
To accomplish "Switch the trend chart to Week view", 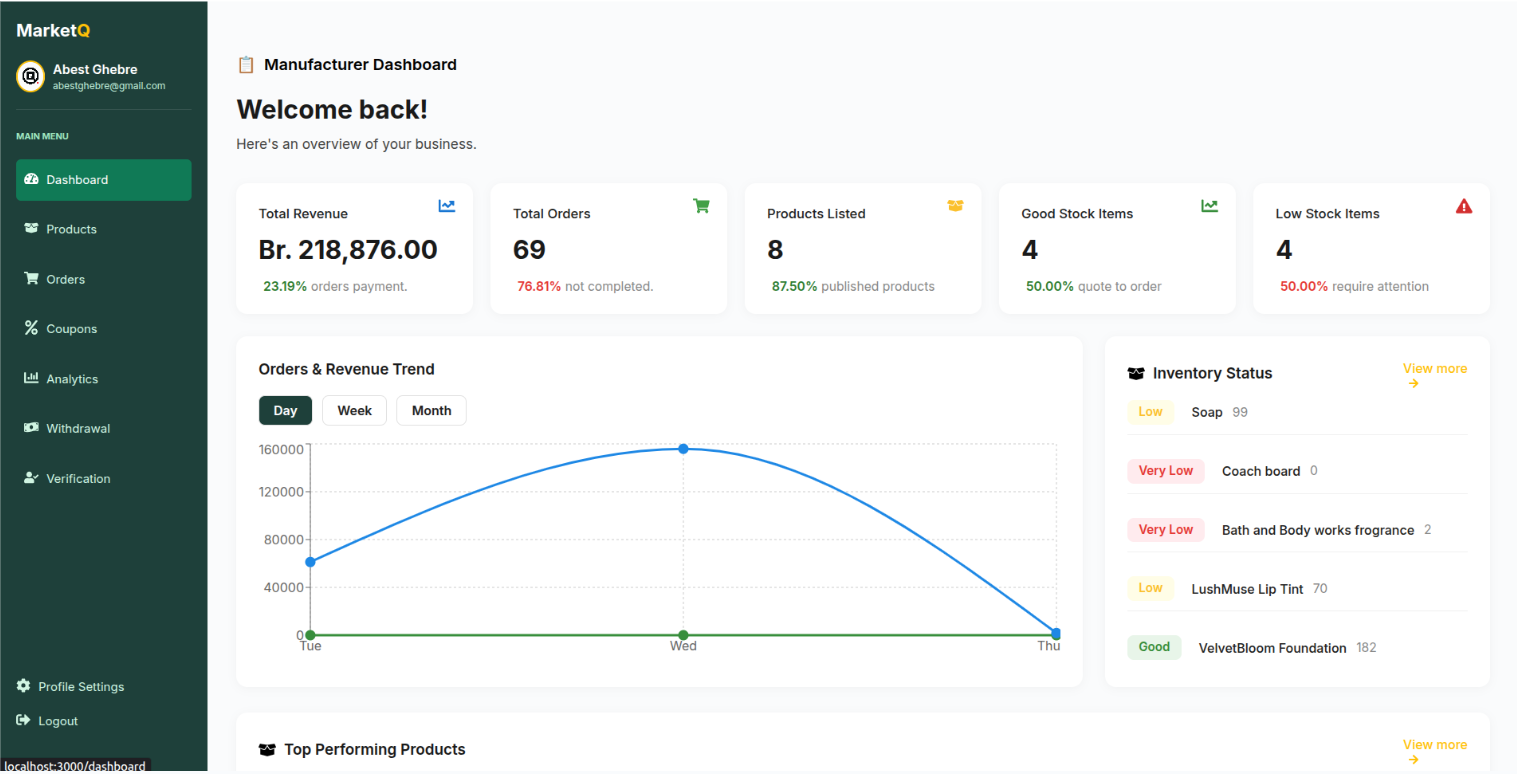I will [354, 411].
